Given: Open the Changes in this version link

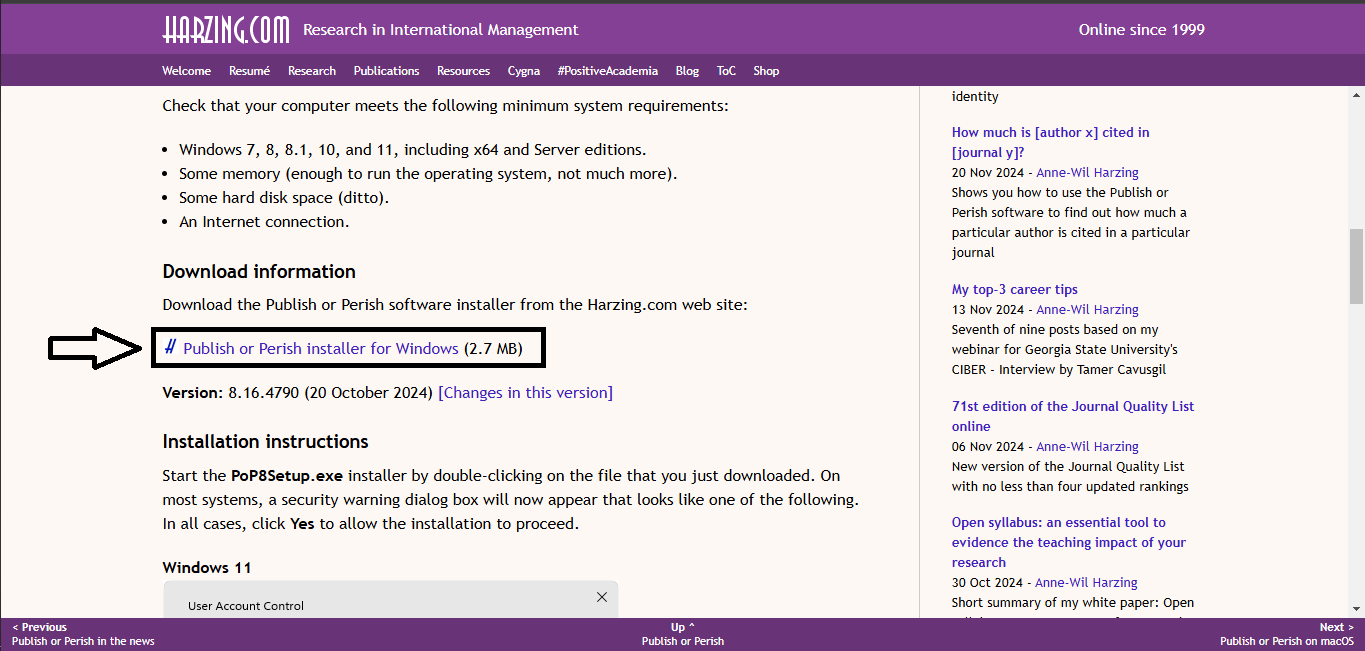Looking at the screenshot, I should 525,393.
